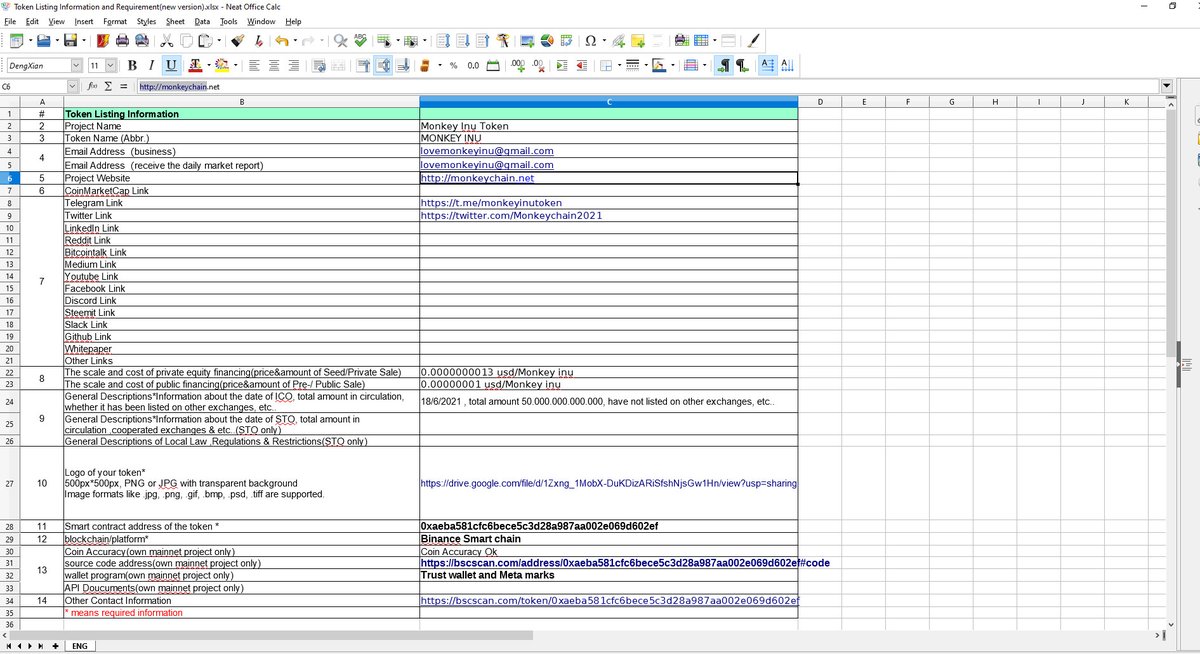Expand the Name Box dropdown
Screen dimensions: 1200x654
[x=72, y=87]
